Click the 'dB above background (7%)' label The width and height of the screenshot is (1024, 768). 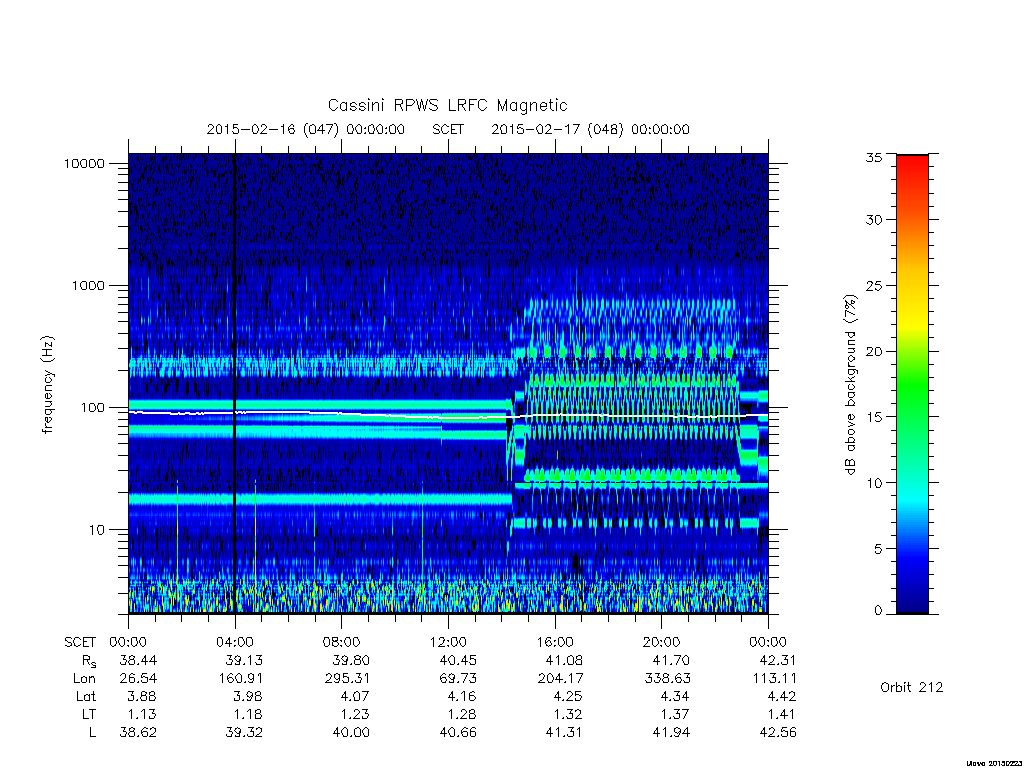point(850,385)
